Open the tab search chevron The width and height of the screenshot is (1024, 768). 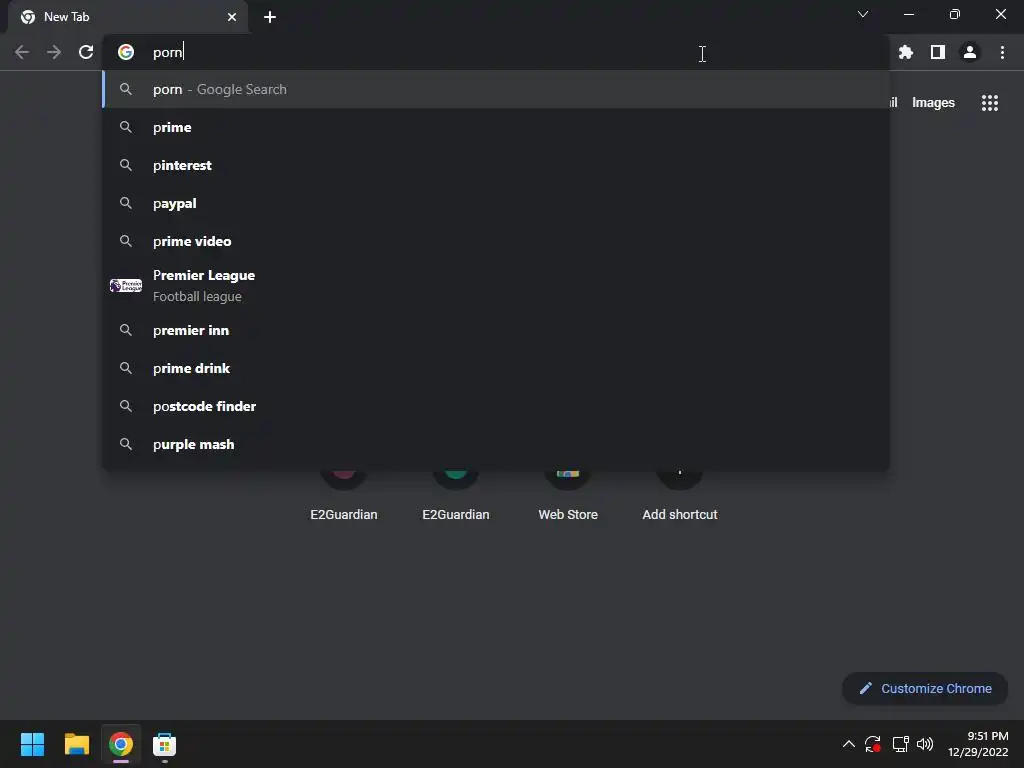pos(863,14)
